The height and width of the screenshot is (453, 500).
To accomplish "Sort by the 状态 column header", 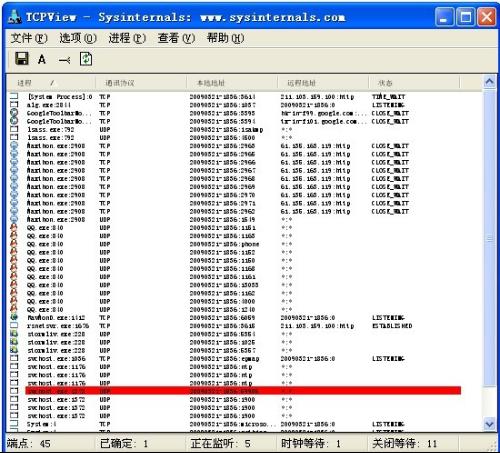I will (x=414, y=83).
